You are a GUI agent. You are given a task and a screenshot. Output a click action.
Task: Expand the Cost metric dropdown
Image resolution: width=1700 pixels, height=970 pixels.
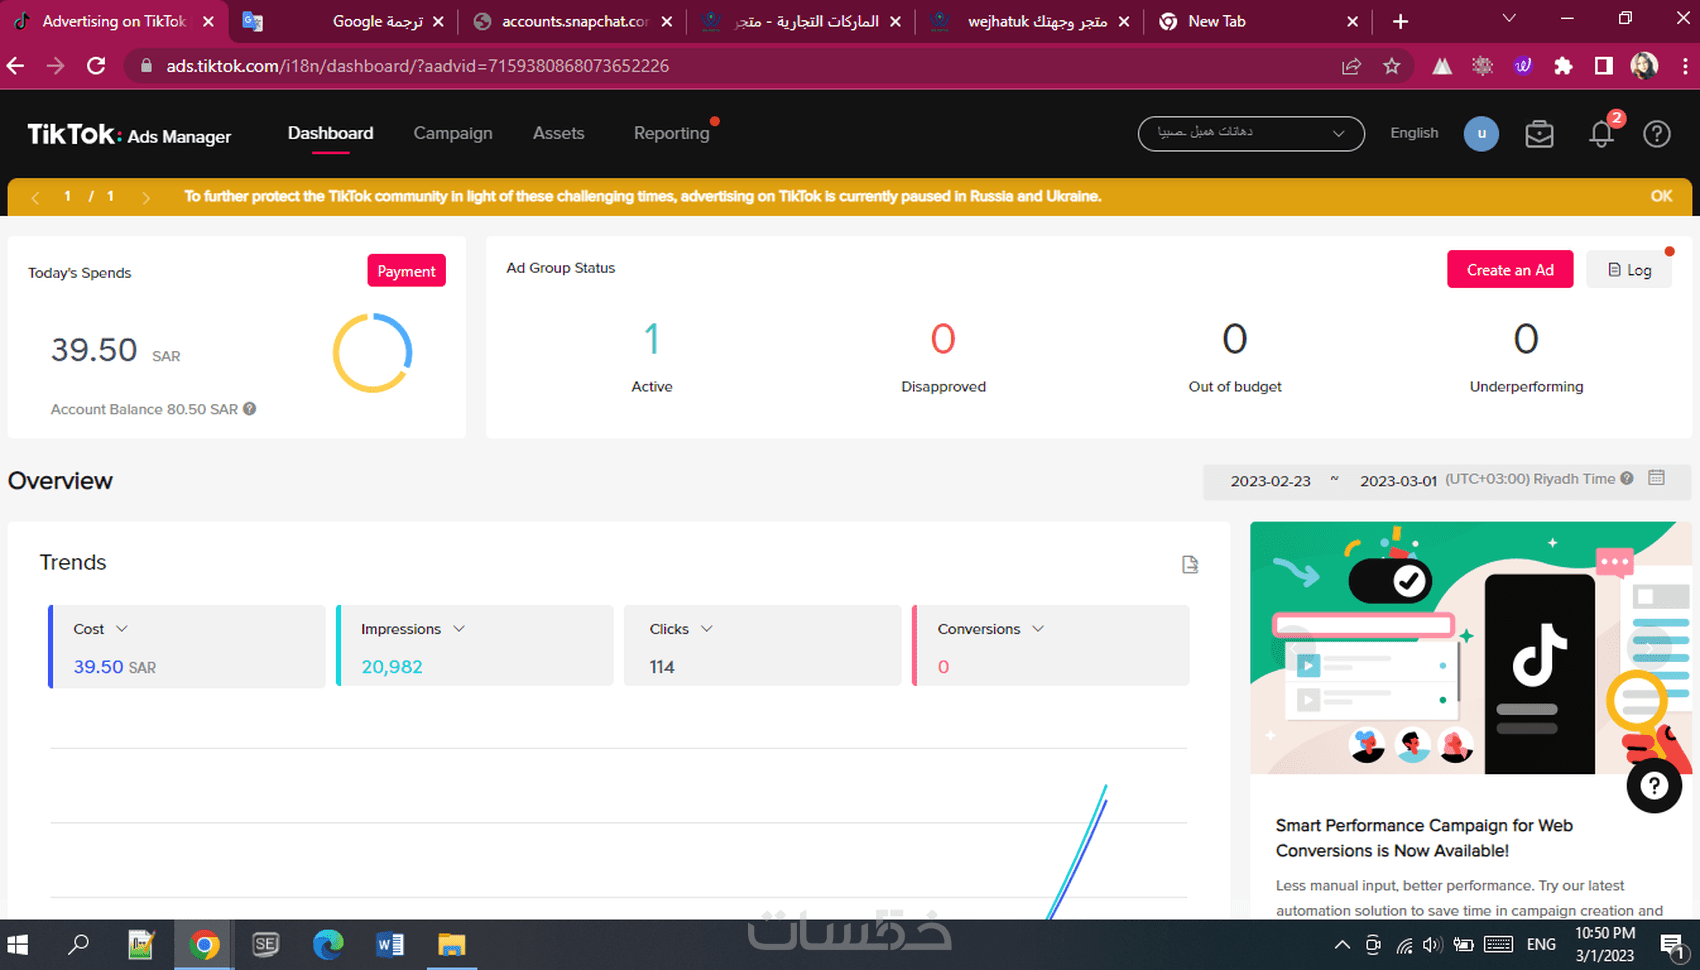click(x=122, y=629)
